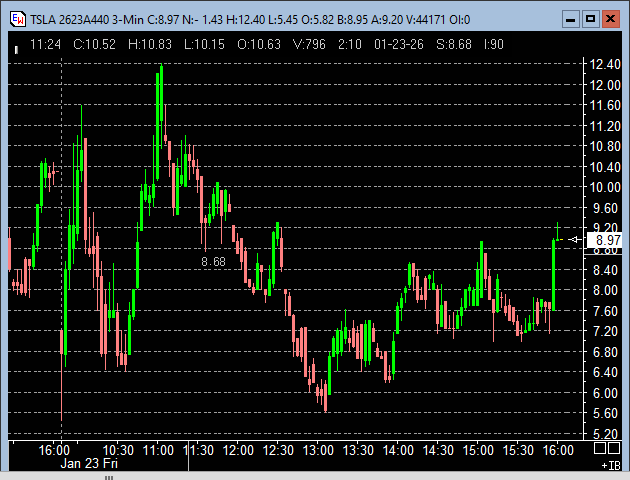The height and width of the screenshot is (480, 630).
Task: Maximize the TSLA chart window
Action: pos(590,18)
